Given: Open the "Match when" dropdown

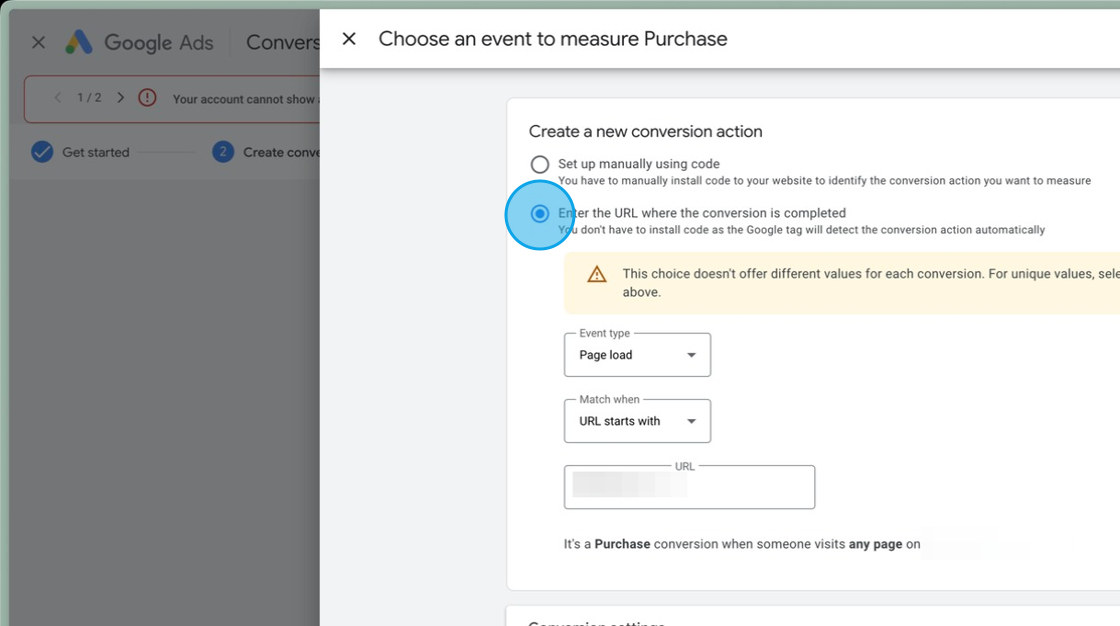Looking at the screenshot, I should coord(637,420).
